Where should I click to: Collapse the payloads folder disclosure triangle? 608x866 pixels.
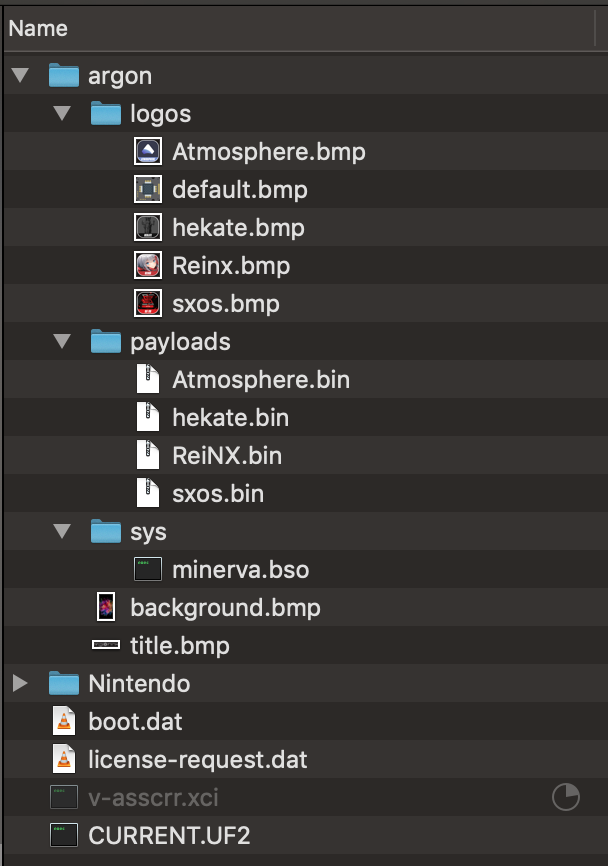pos(62,341)
